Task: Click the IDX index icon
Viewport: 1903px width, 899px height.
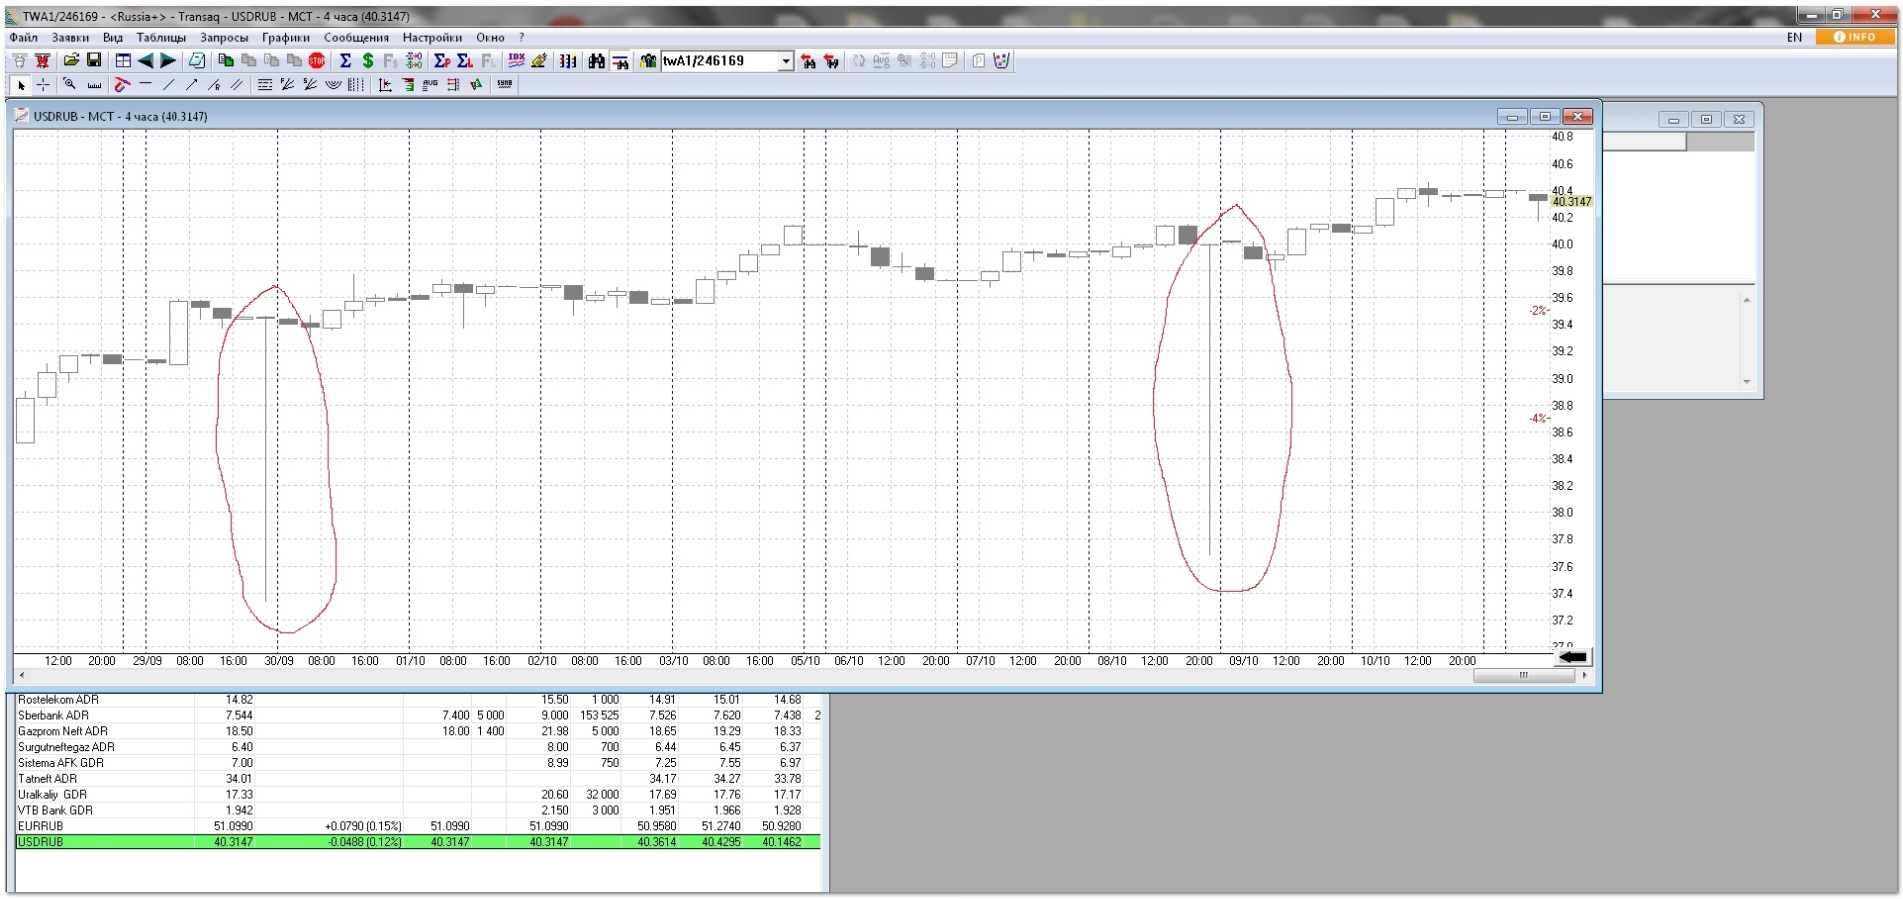Action: [x=516, y=61]
